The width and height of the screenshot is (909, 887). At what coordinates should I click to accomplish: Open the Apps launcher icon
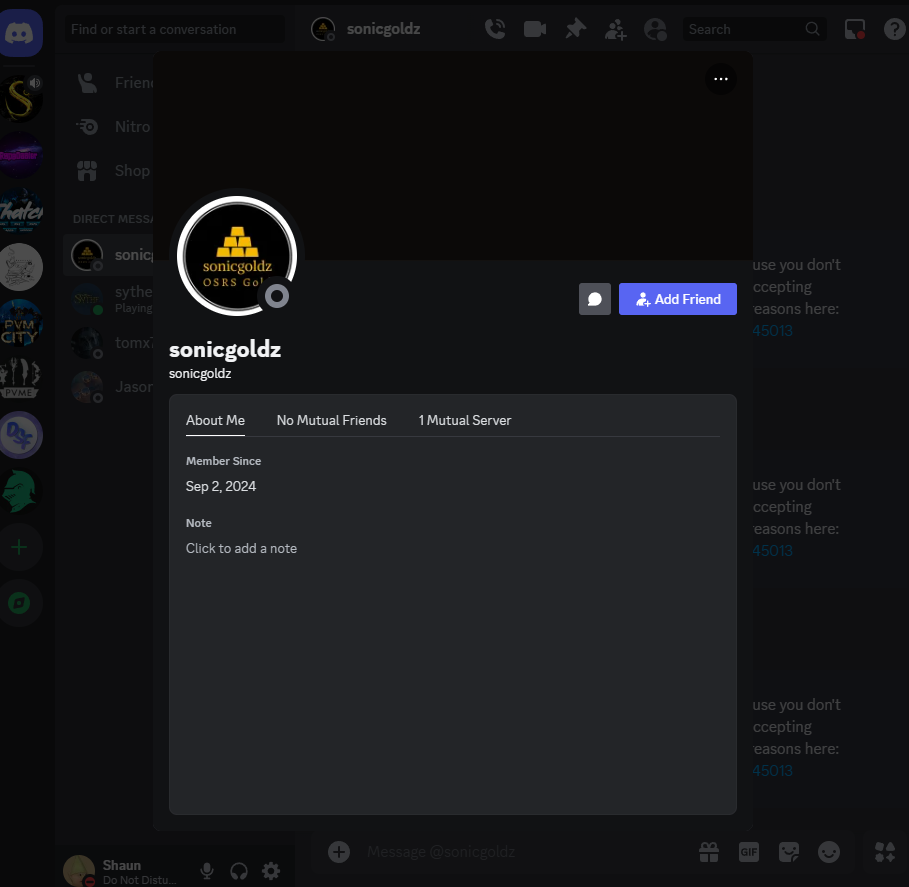[x=885, y=852]
